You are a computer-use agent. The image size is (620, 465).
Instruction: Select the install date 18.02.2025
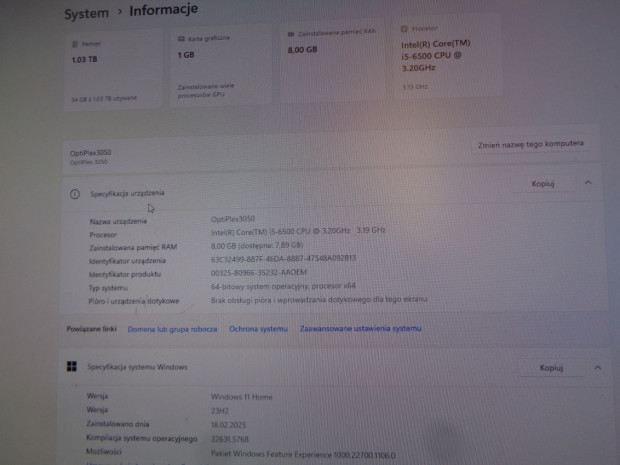pos(229,425)
